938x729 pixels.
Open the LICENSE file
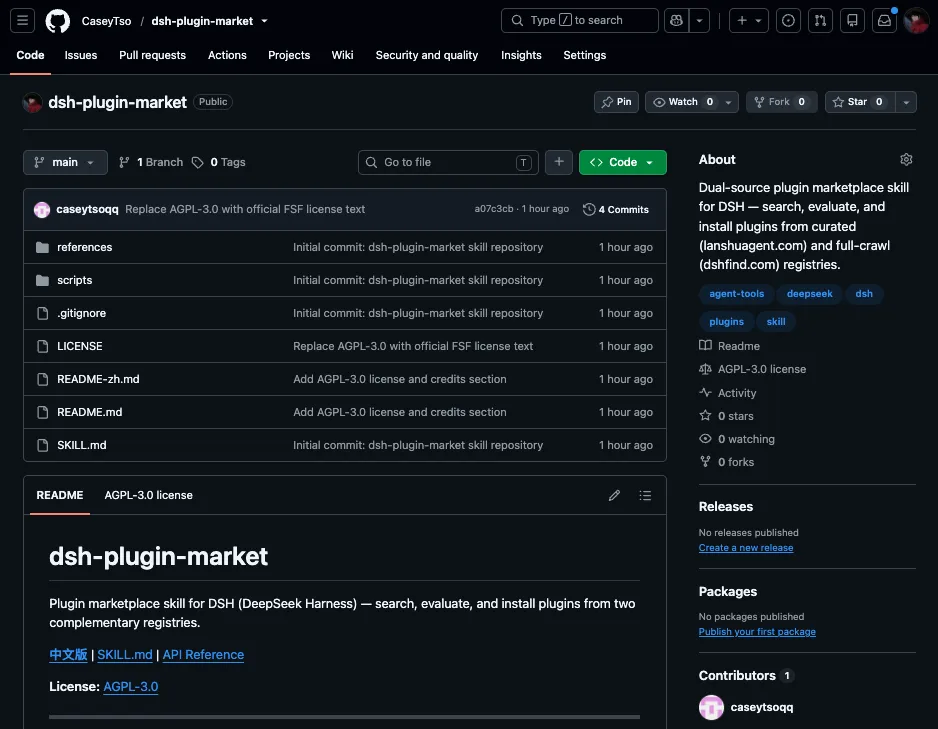(x=80, y=346)
